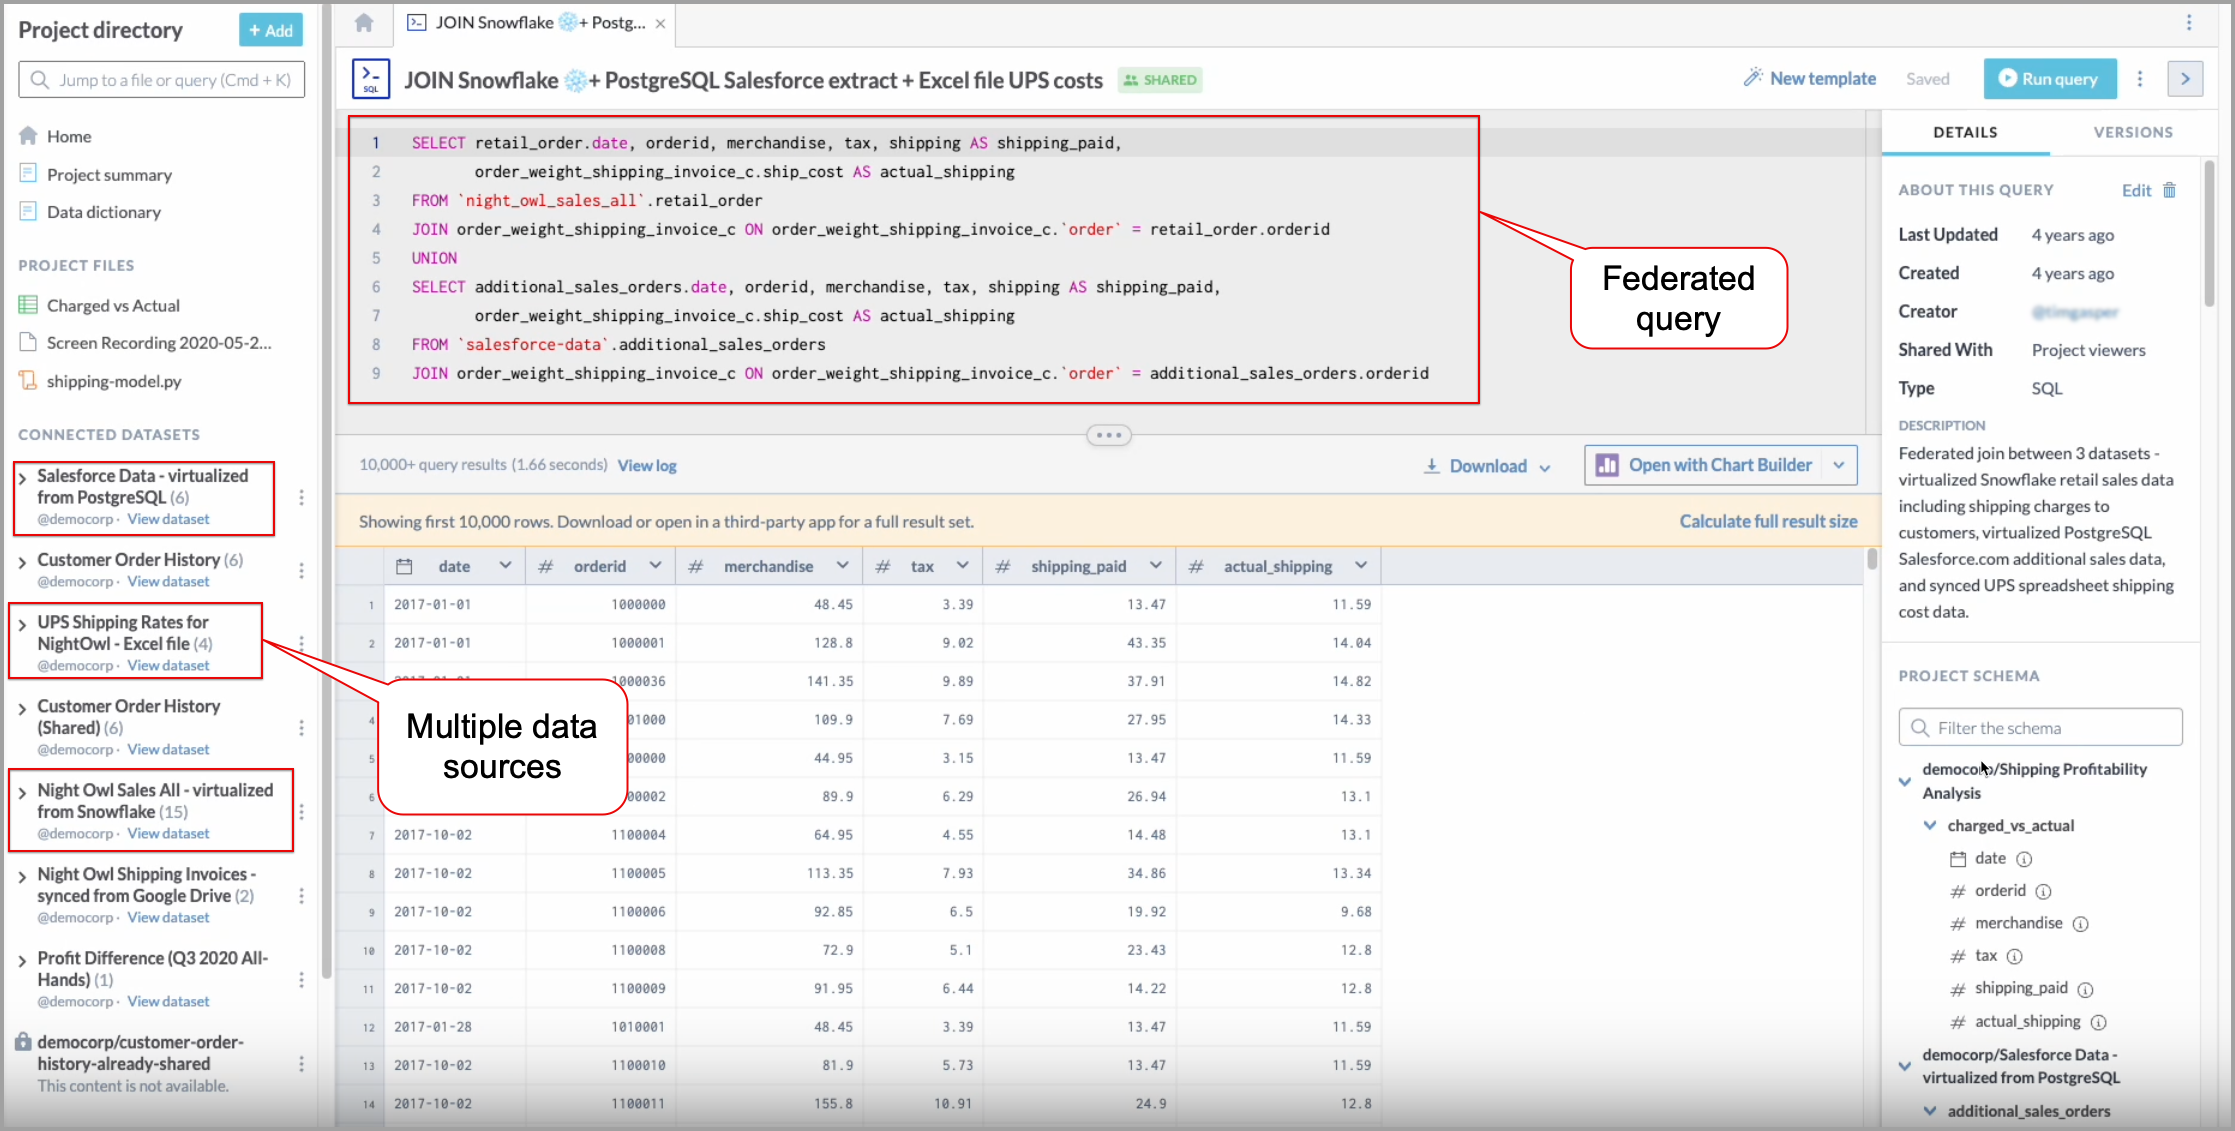Show info for actual_shipping schema field
The height and width of the screenshot is (1131, 2235).
(2099, 1022)
